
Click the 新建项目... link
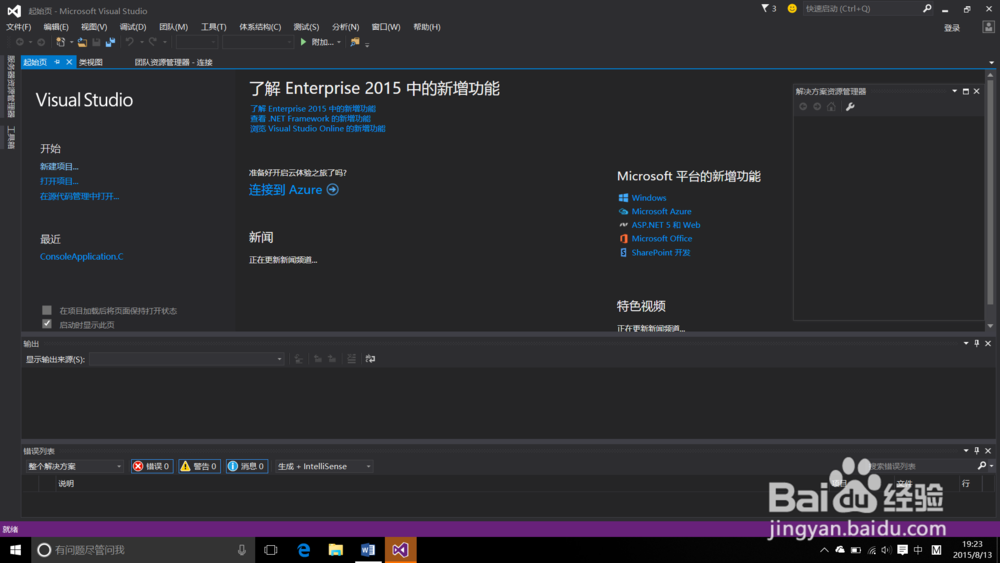point(59,166)
